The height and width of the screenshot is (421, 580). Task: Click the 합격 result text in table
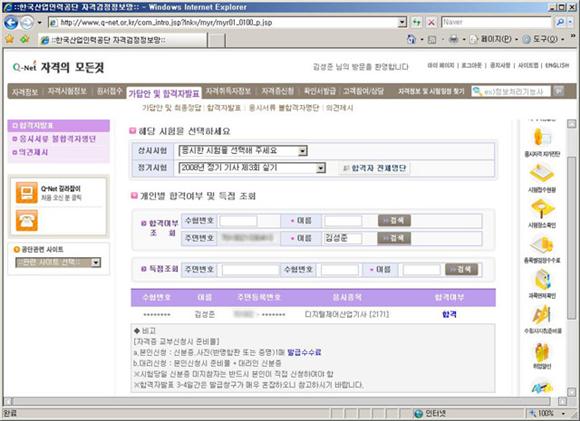coord(449,314)
